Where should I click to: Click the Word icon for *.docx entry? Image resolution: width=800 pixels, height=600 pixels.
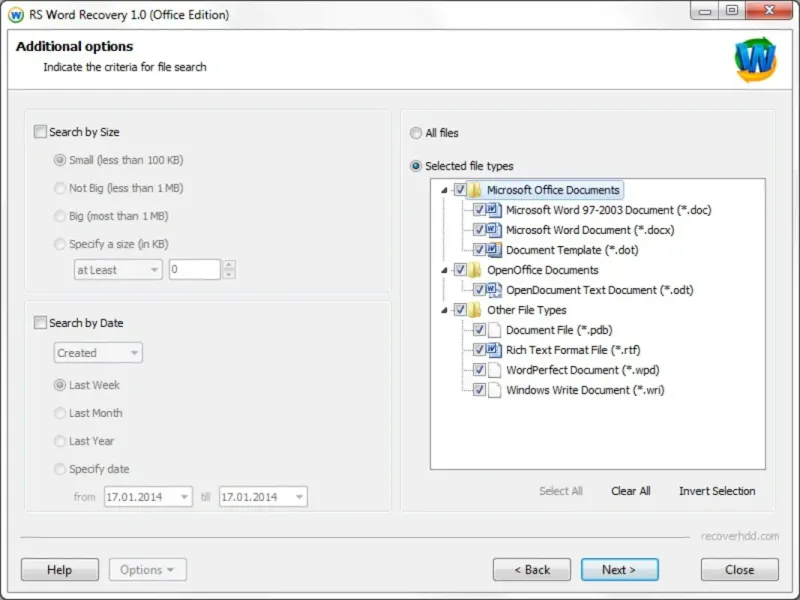494,230
